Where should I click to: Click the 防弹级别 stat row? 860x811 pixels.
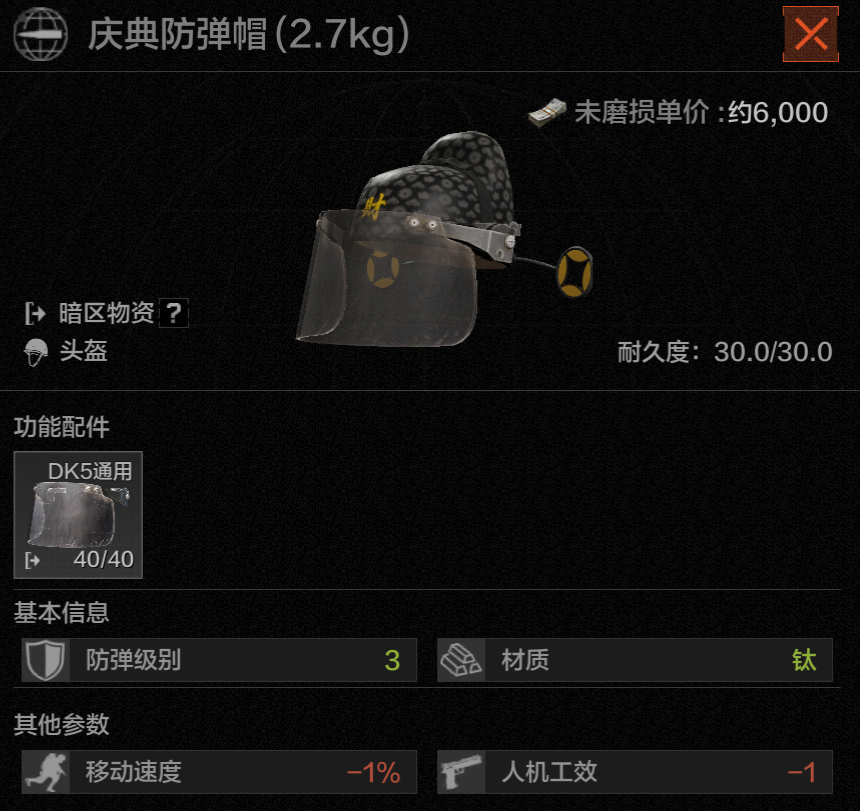tap(219, 660)
